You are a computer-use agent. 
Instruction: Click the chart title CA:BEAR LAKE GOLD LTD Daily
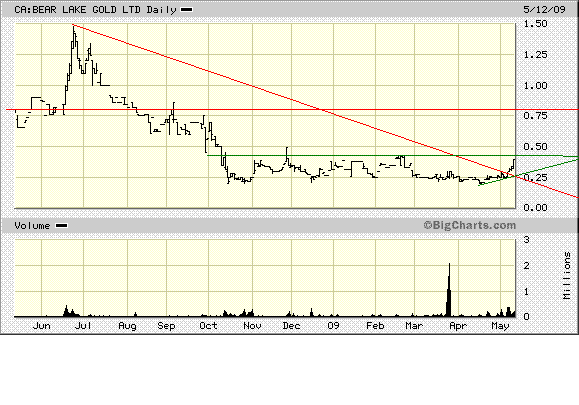(95, 10)
